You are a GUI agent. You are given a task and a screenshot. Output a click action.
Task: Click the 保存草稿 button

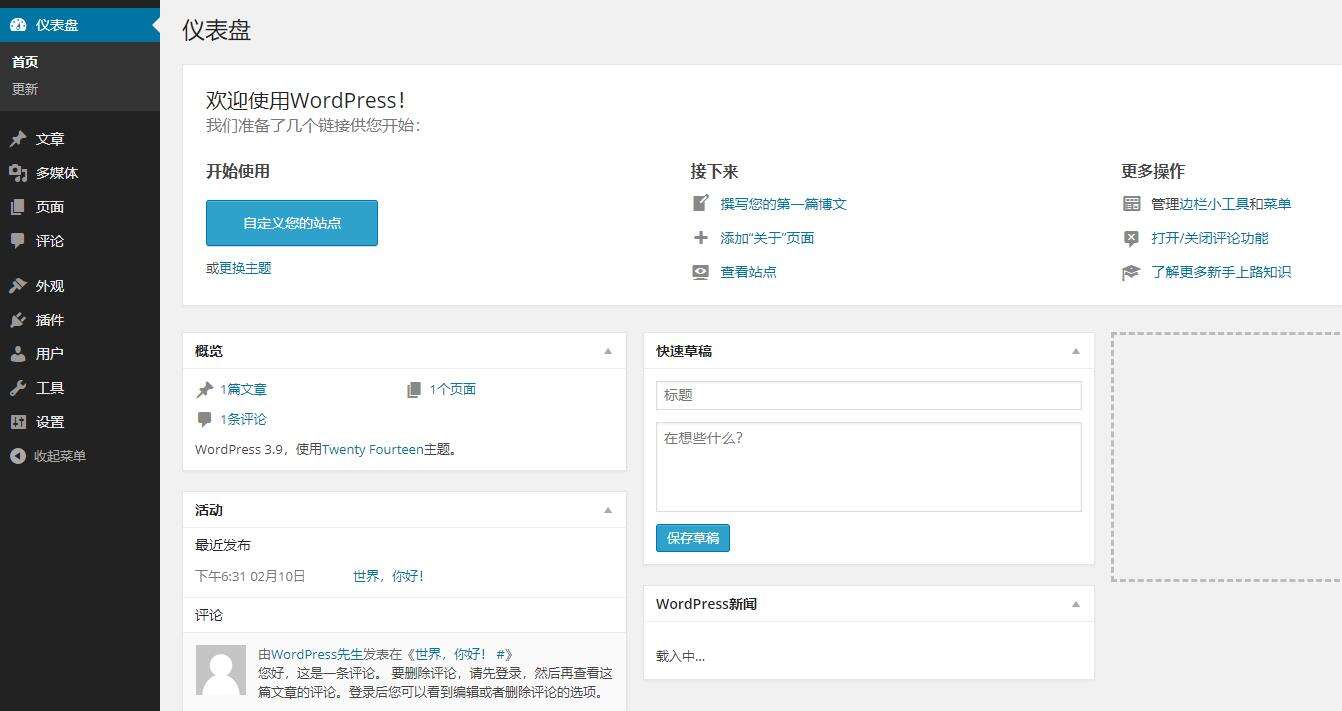[692, 538]
